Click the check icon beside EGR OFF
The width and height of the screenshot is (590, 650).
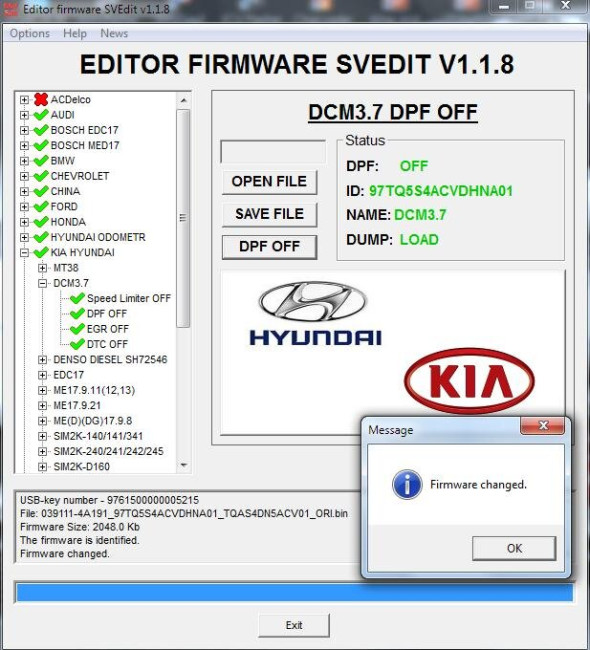pyautogui.click(x=78, y=329)
